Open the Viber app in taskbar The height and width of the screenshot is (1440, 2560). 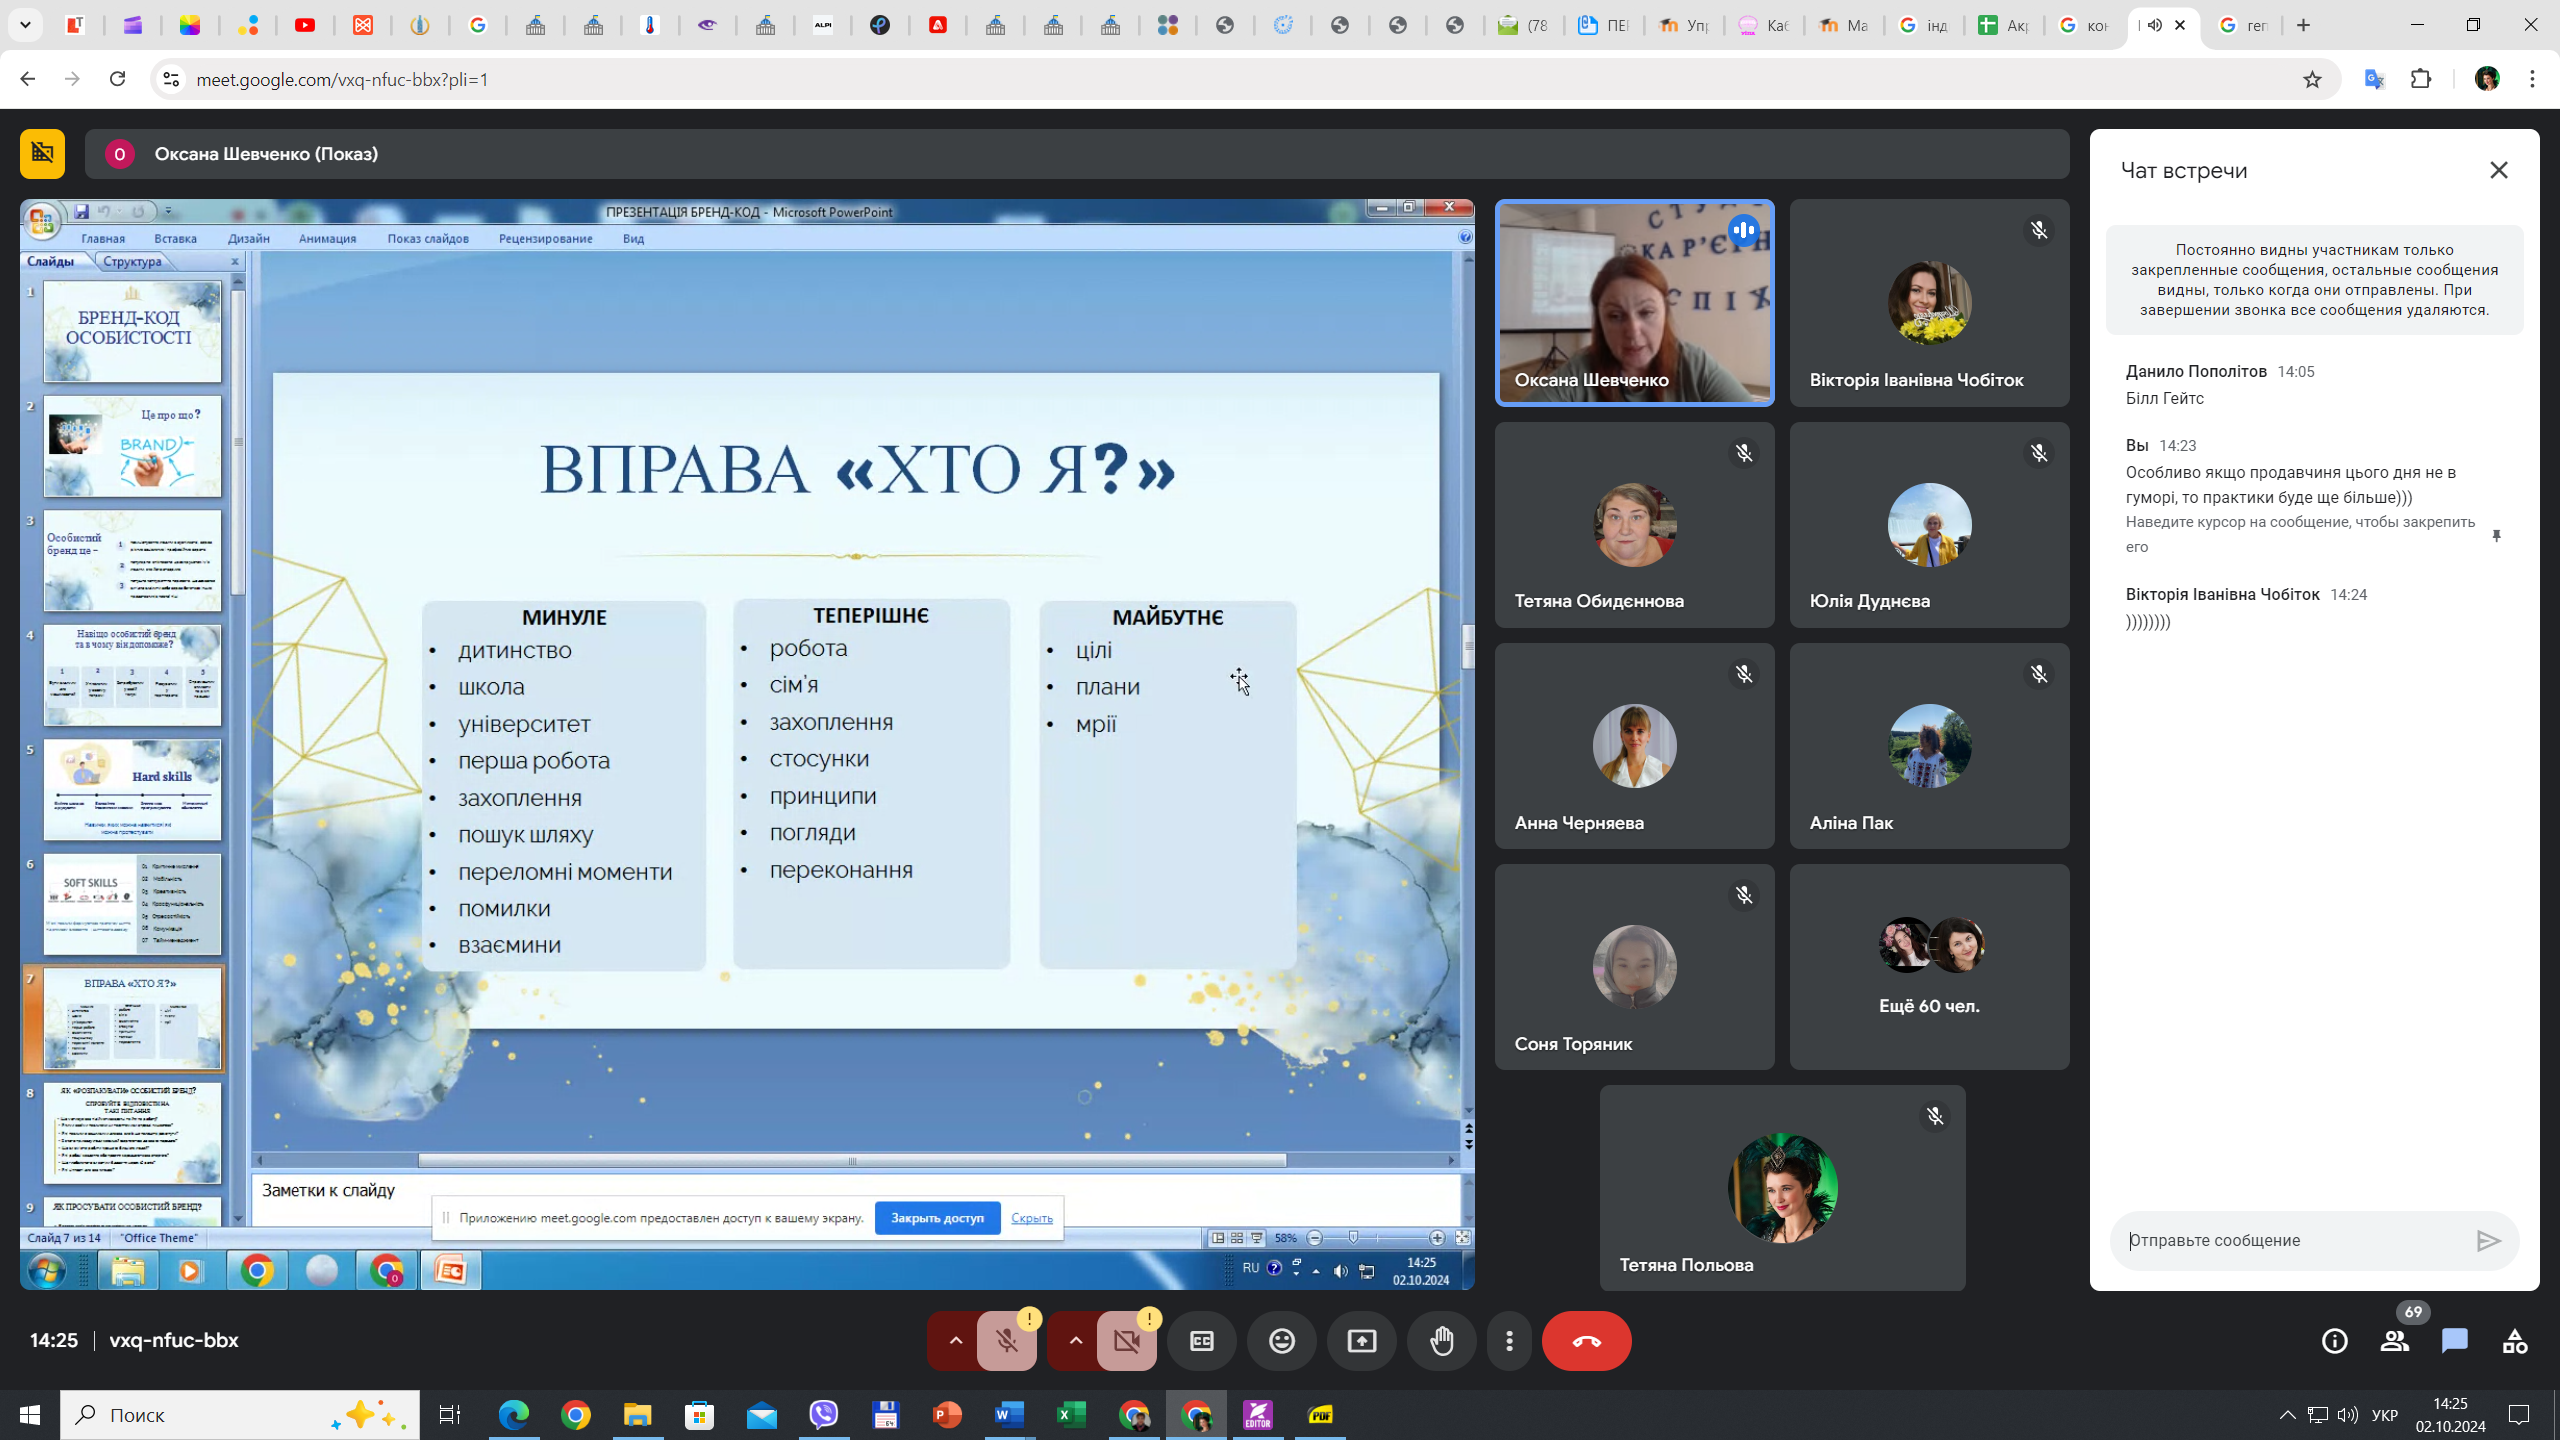click(x=823, y=1414)
